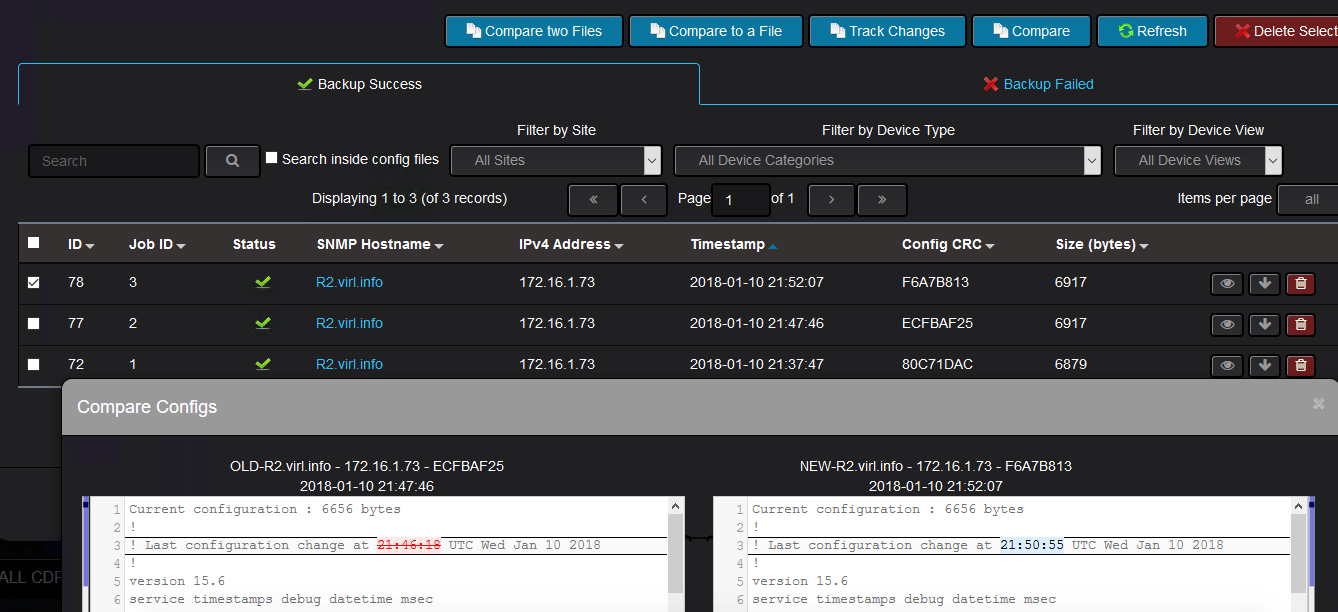Image resolution: width=1338 pixels, height=612 pixels.
Task: Click highlighted time 21:50:55 in new config
Action: (x=1032, y=545)
